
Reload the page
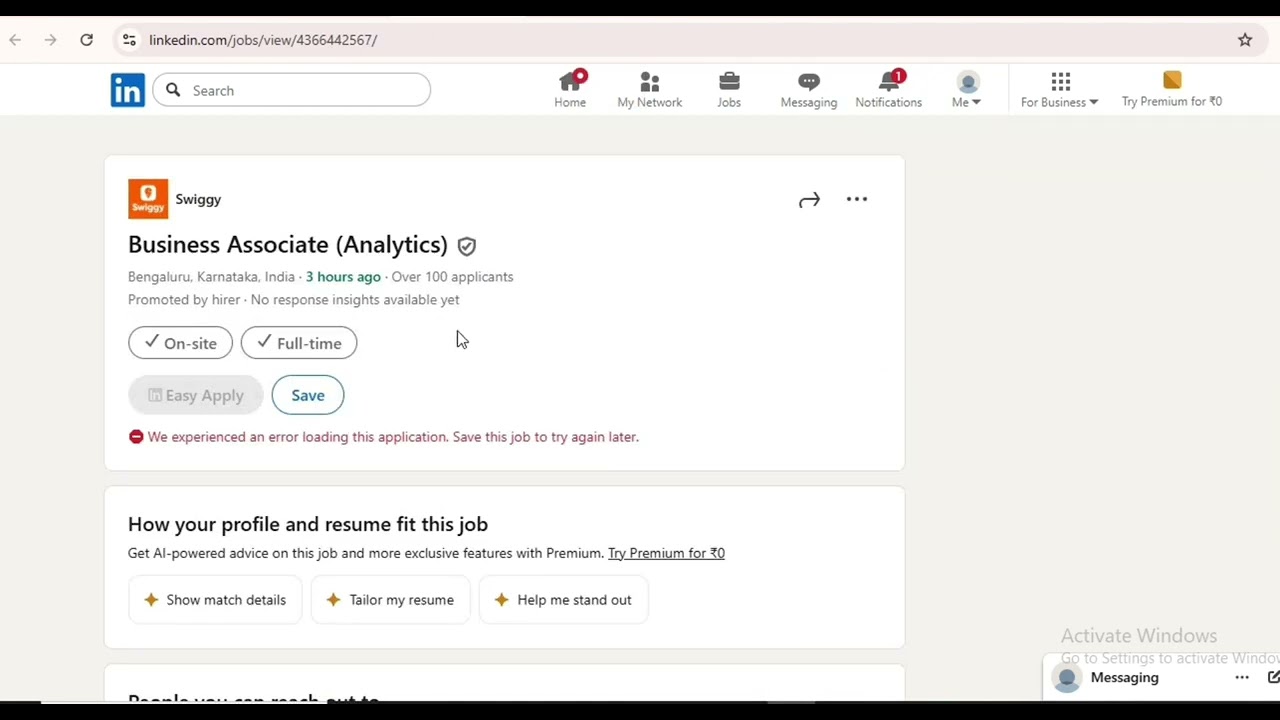point(87,40)
